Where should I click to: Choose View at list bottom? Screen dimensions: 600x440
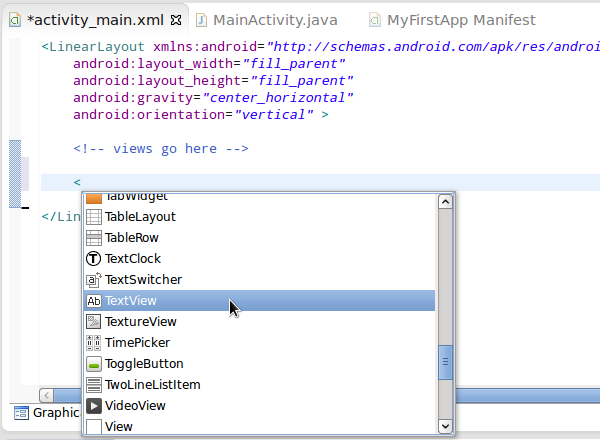(x=259, y=426)
